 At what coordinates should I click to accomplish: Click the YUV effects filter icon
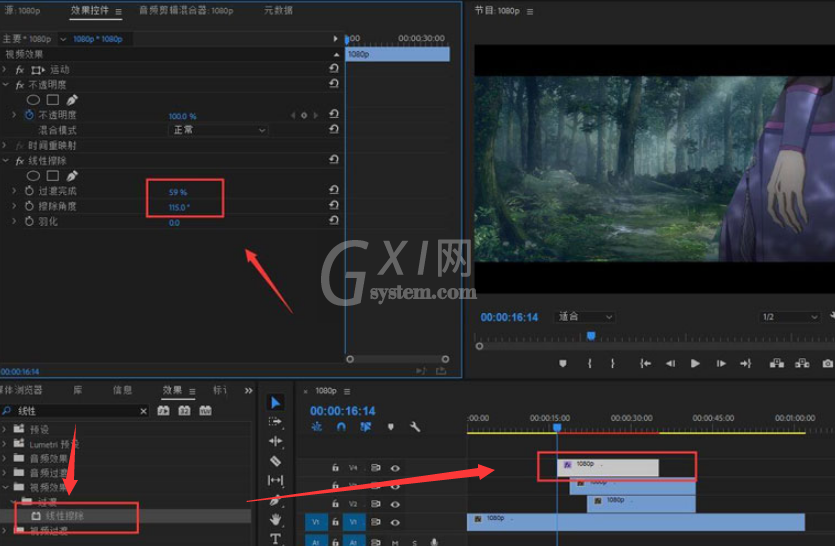205,410
